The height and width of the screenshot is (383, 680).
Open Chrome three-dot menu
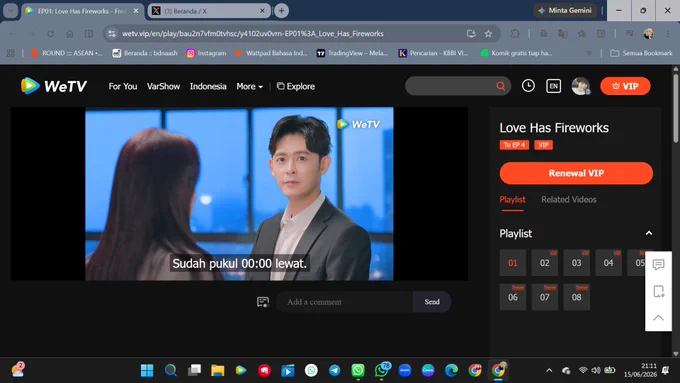pyautogui.click(x=668, y=33)
